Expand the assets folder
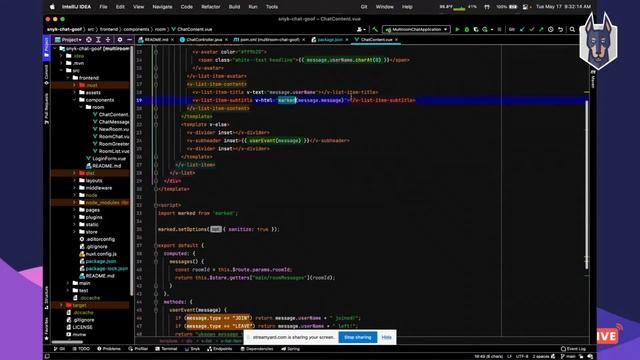The height and width of the screenshot is (360, 640). [x=75, y=93]
